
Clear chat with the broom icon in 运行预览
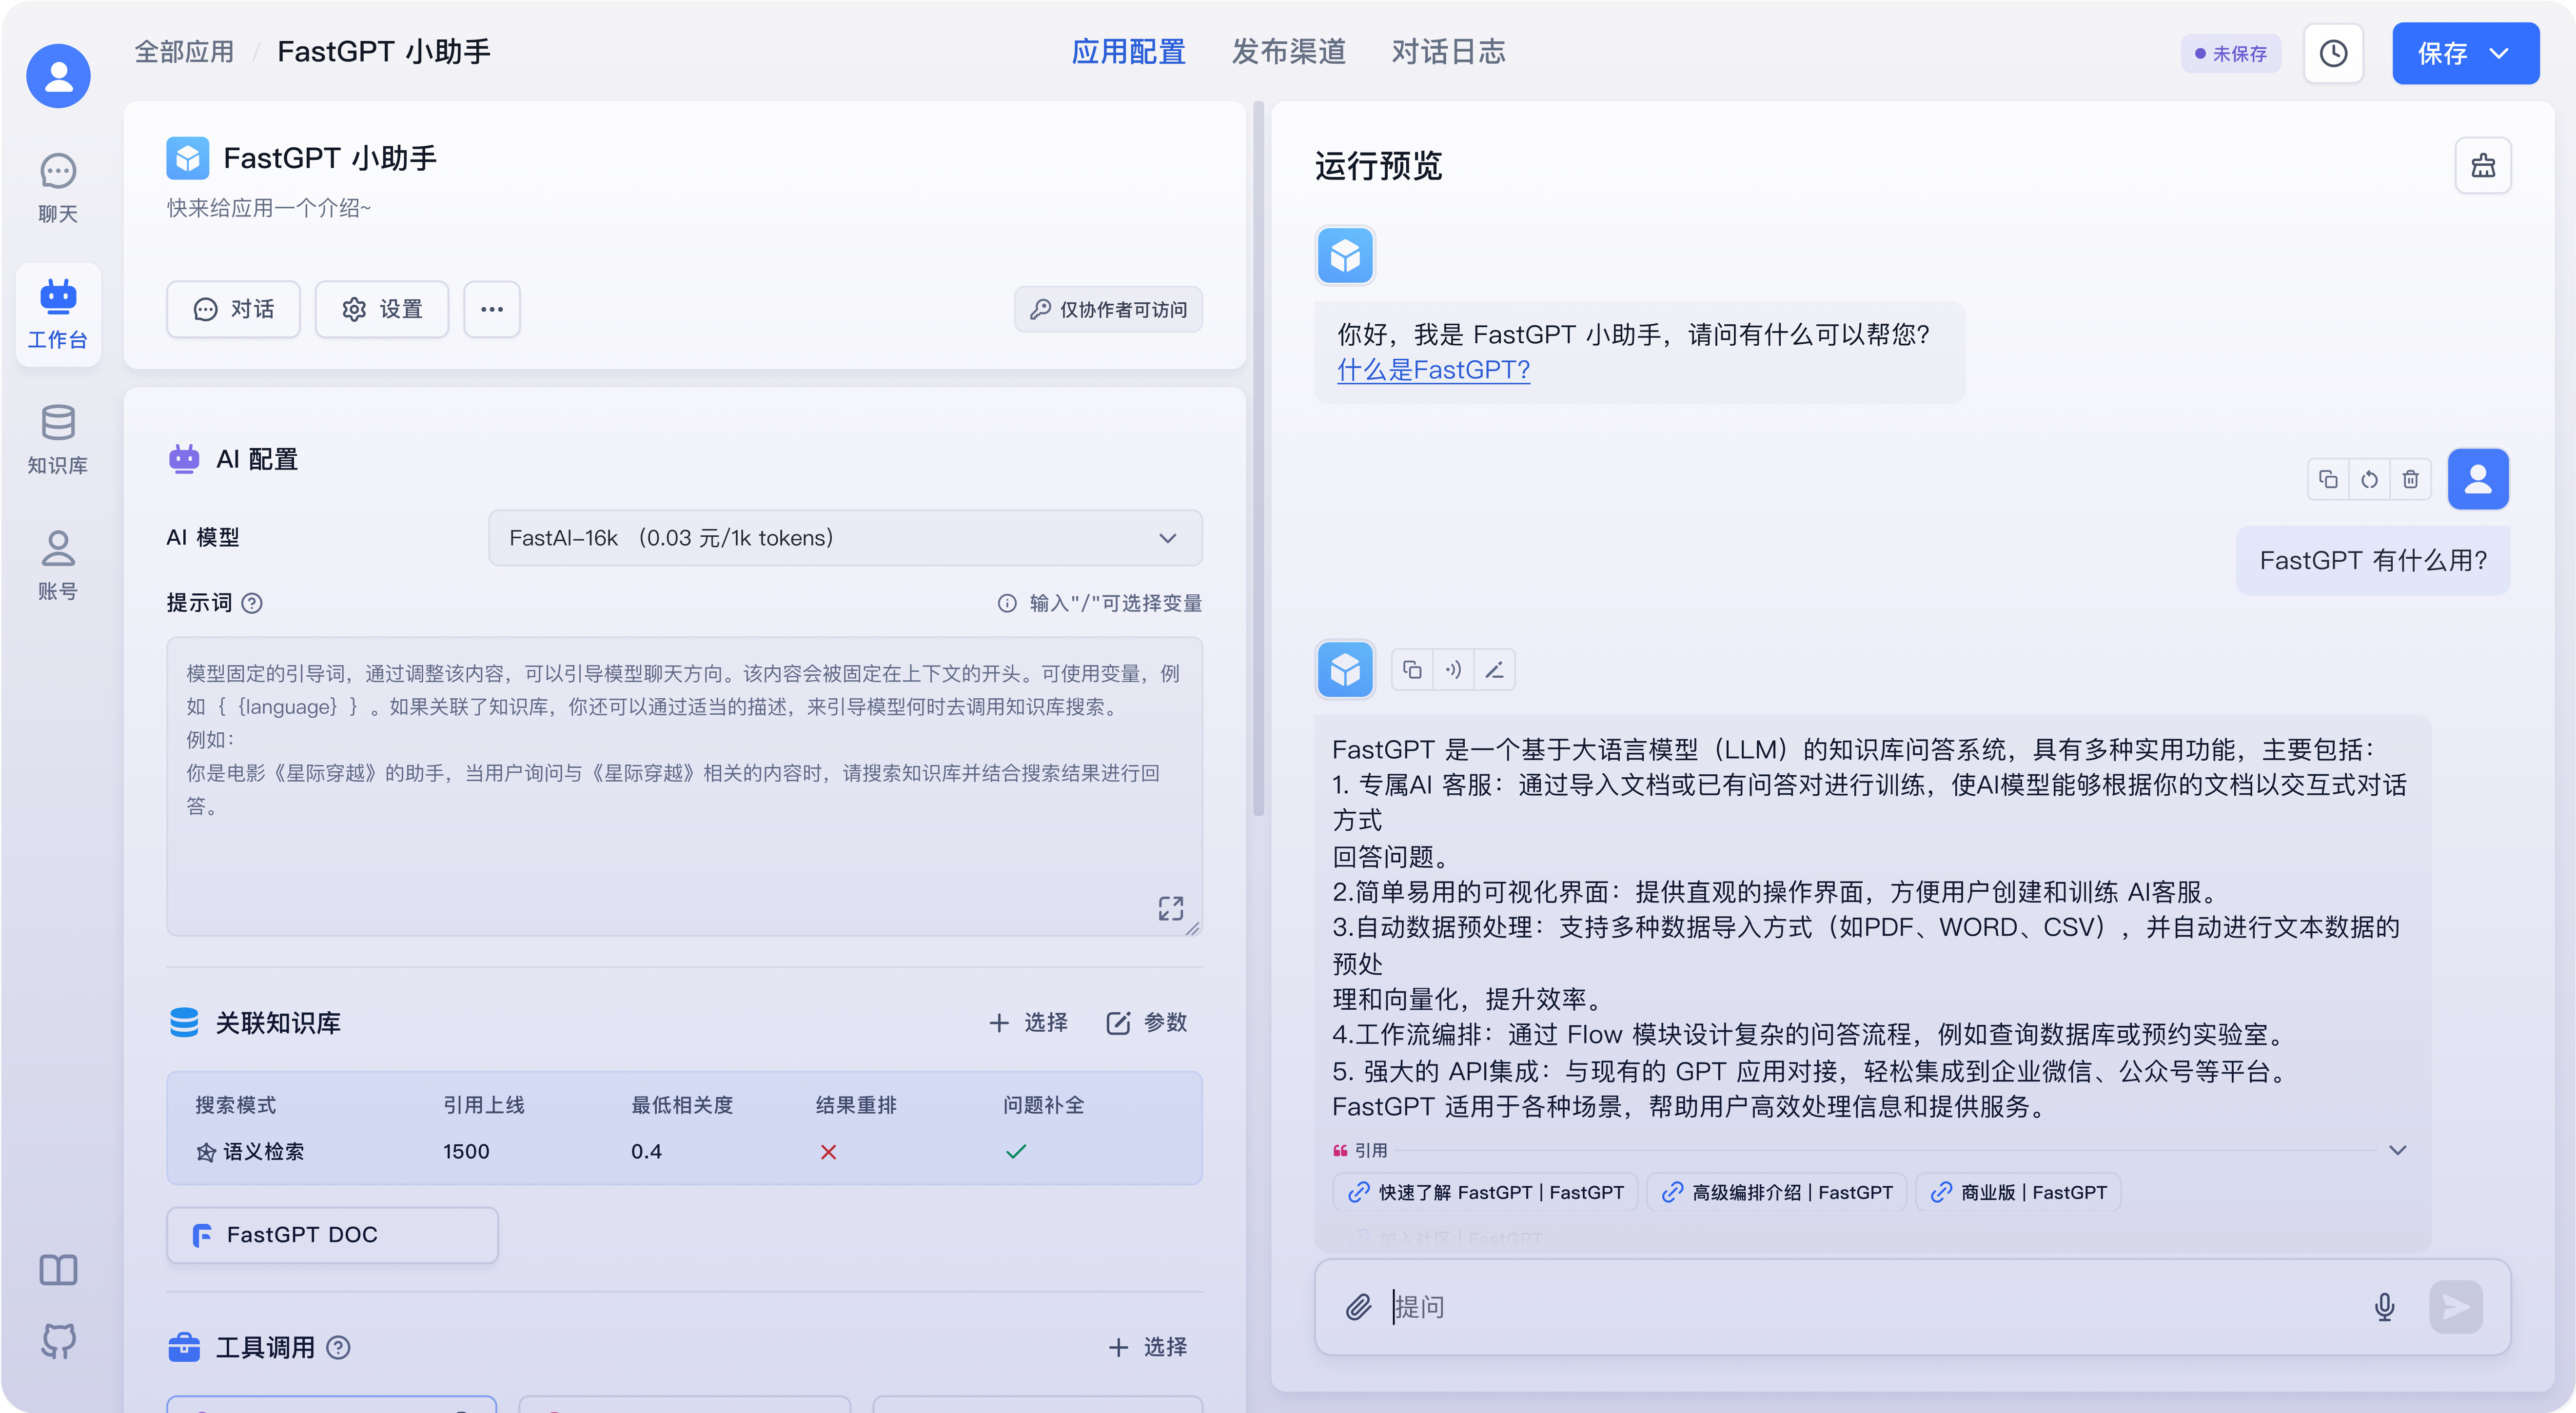tap(2483, 165)
